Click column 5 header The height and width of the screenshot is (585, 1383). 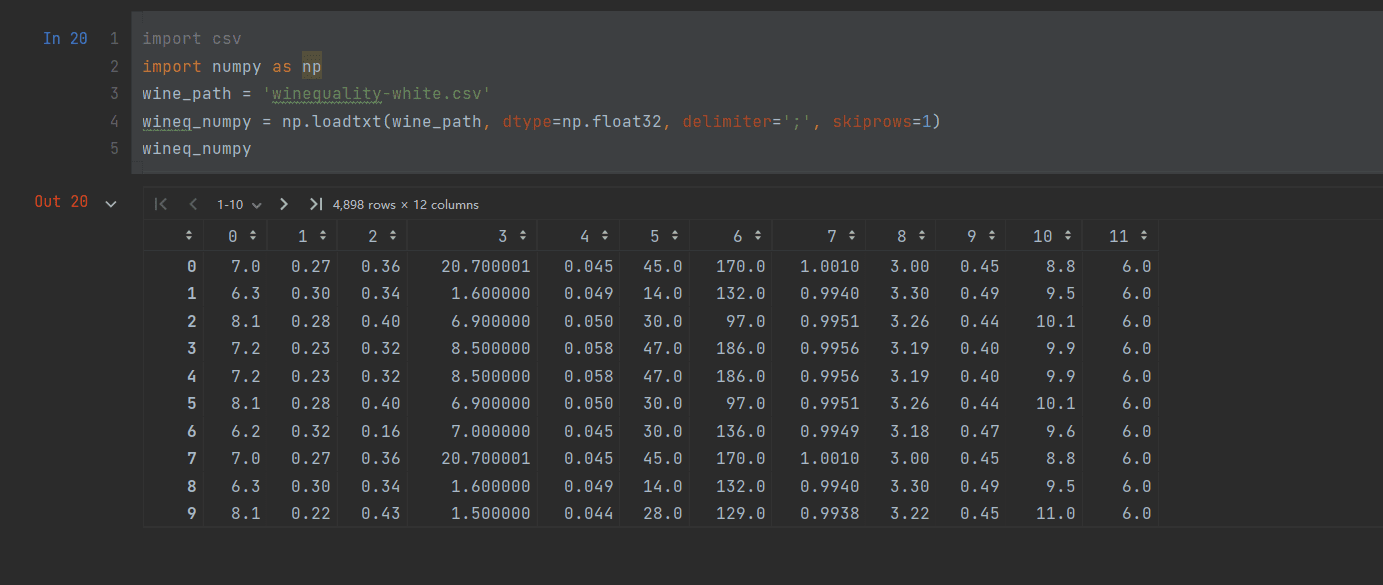click(x=655, y=236)
